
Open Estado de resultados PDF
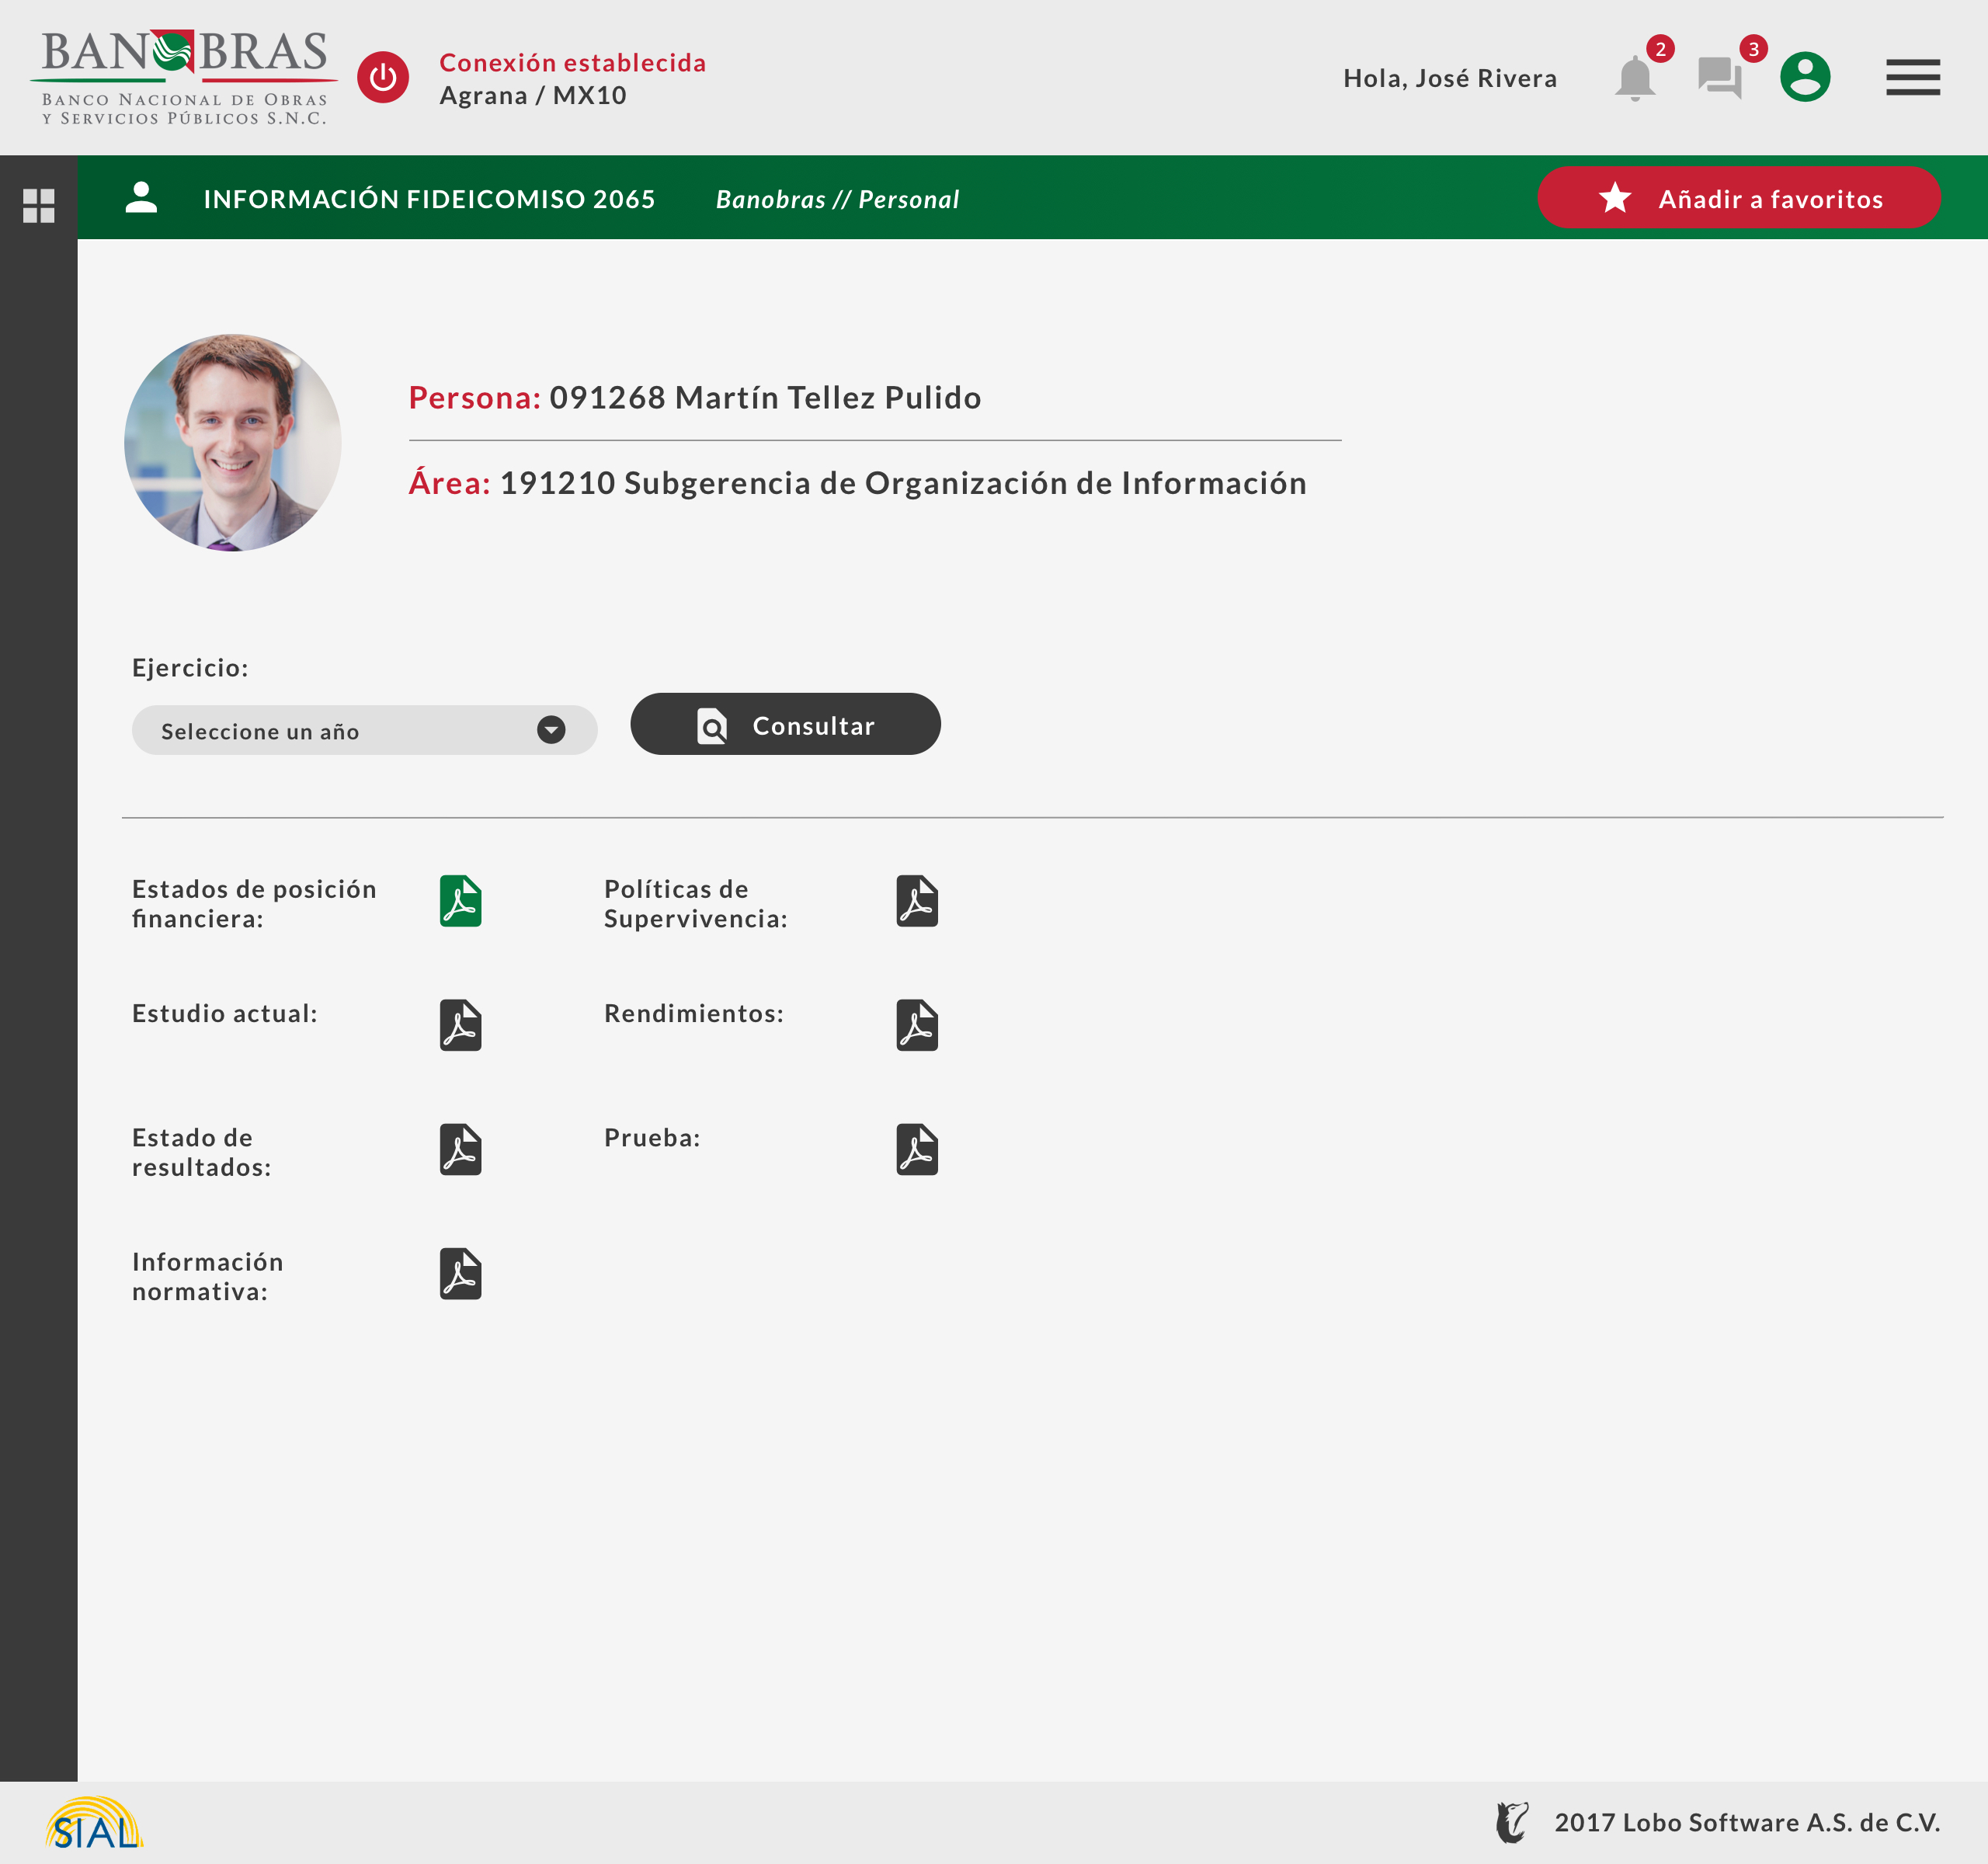tap(460, 1149)
